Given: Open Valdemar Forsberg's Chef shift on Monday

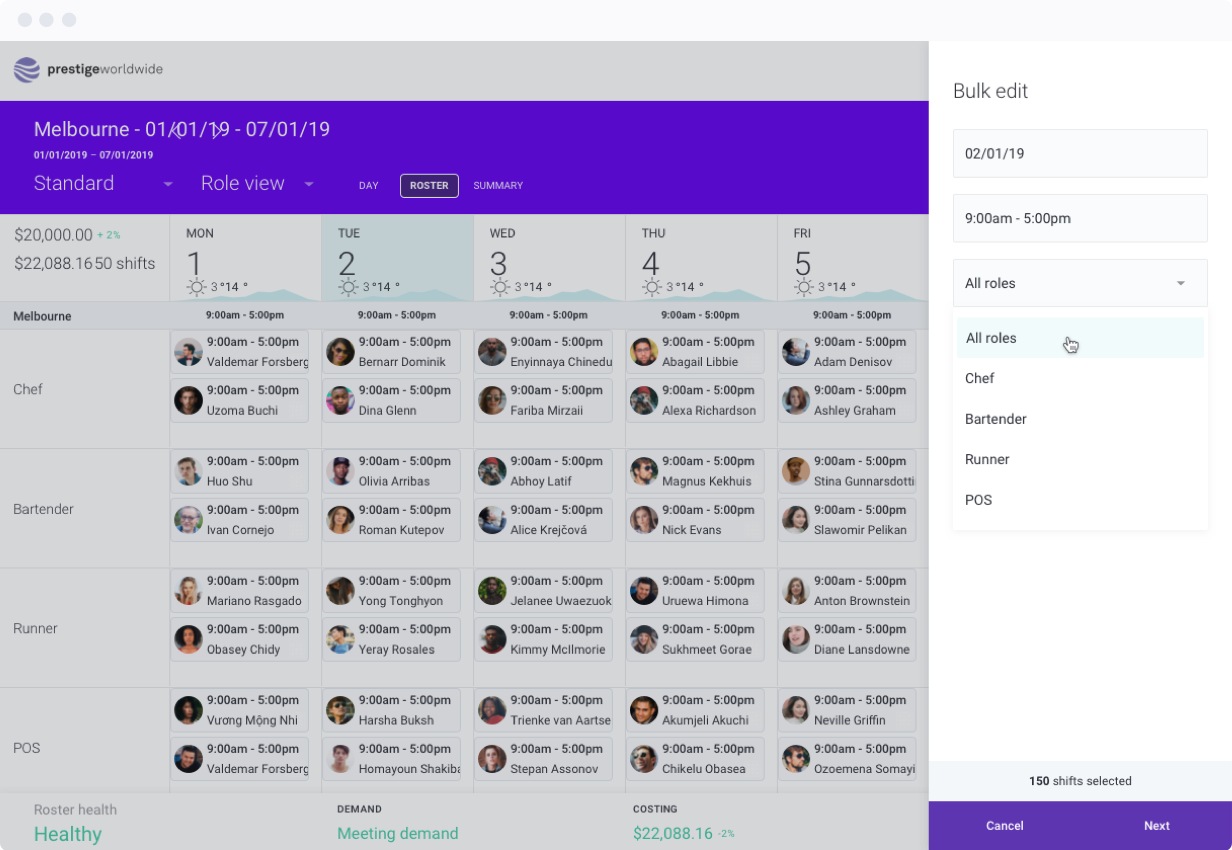Looking at the screenshot, I should pos(240,352).
